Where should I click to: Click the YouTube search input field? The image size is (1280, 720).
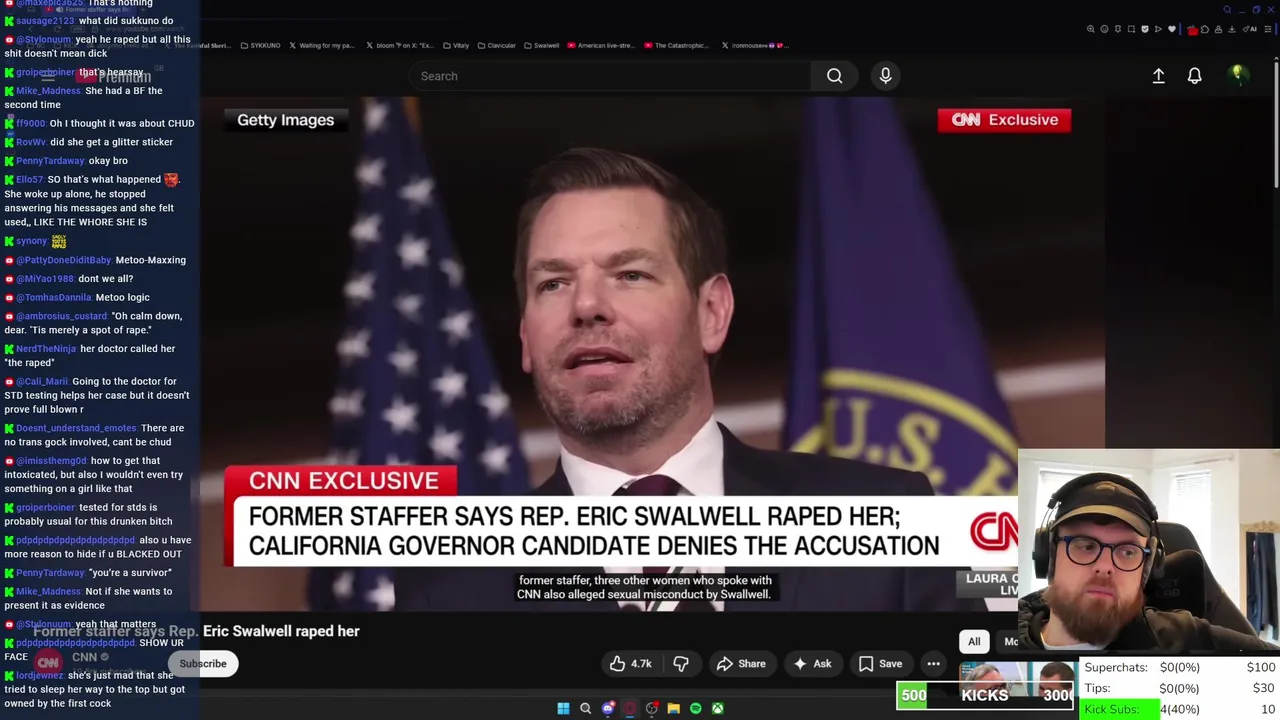pos(610,76)
